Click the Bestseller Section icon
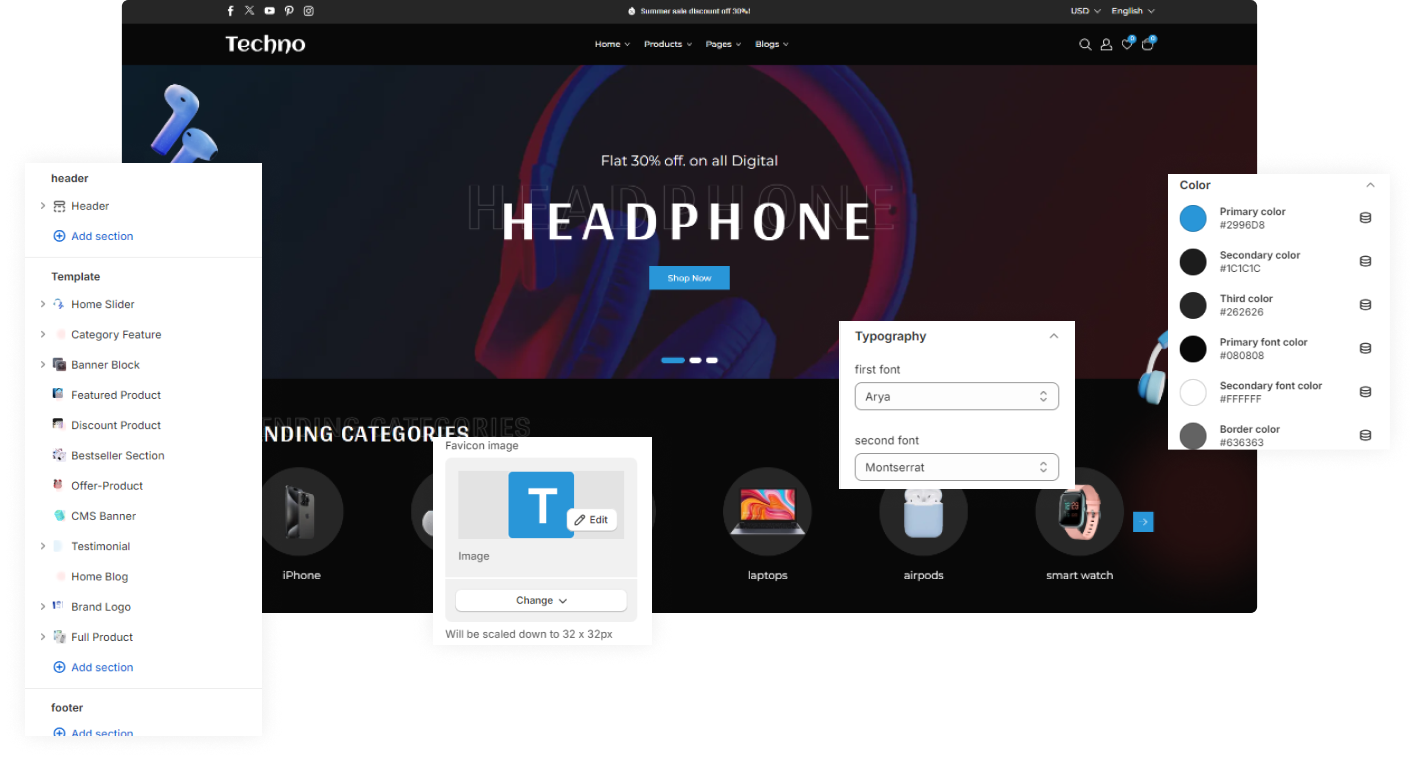 tap(59, 455)
